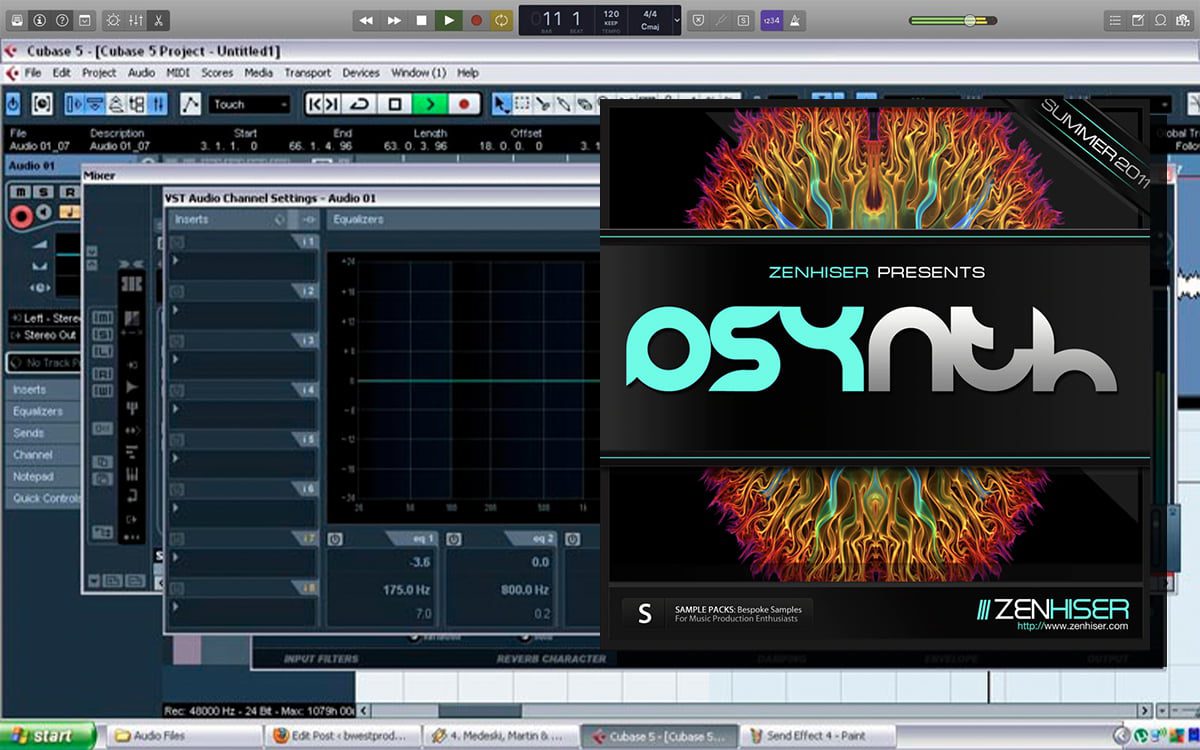Viewport: 1200px width, 750px height.
Task: Open the tempo and key display dropdown arrow
Action: pos(676,20)
